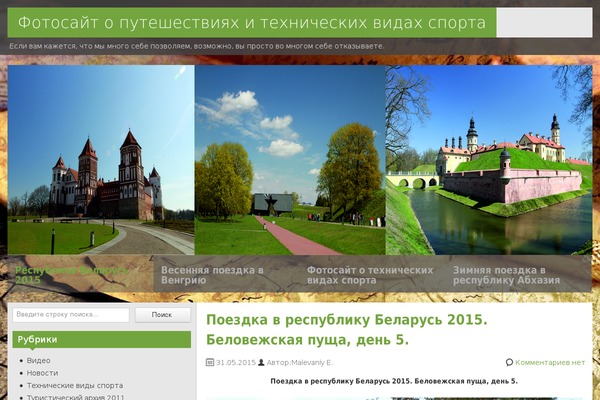The width and height of the screenshot is (600, 400).
Task: Click the calendar icon beside 31.05.2015
Action: point(210,362)
